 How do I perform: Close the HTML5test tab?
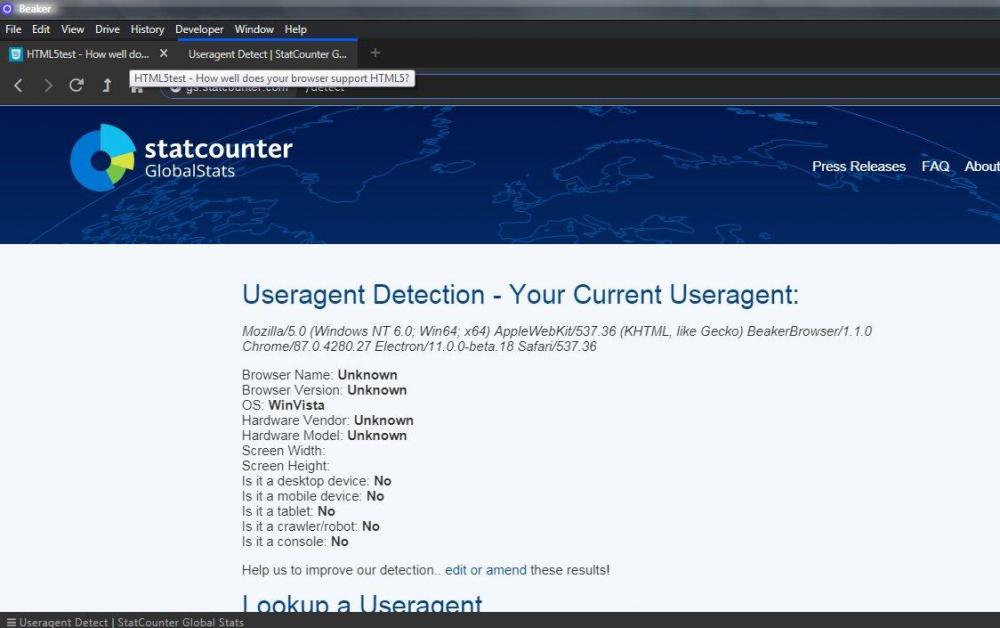(164, 53)
